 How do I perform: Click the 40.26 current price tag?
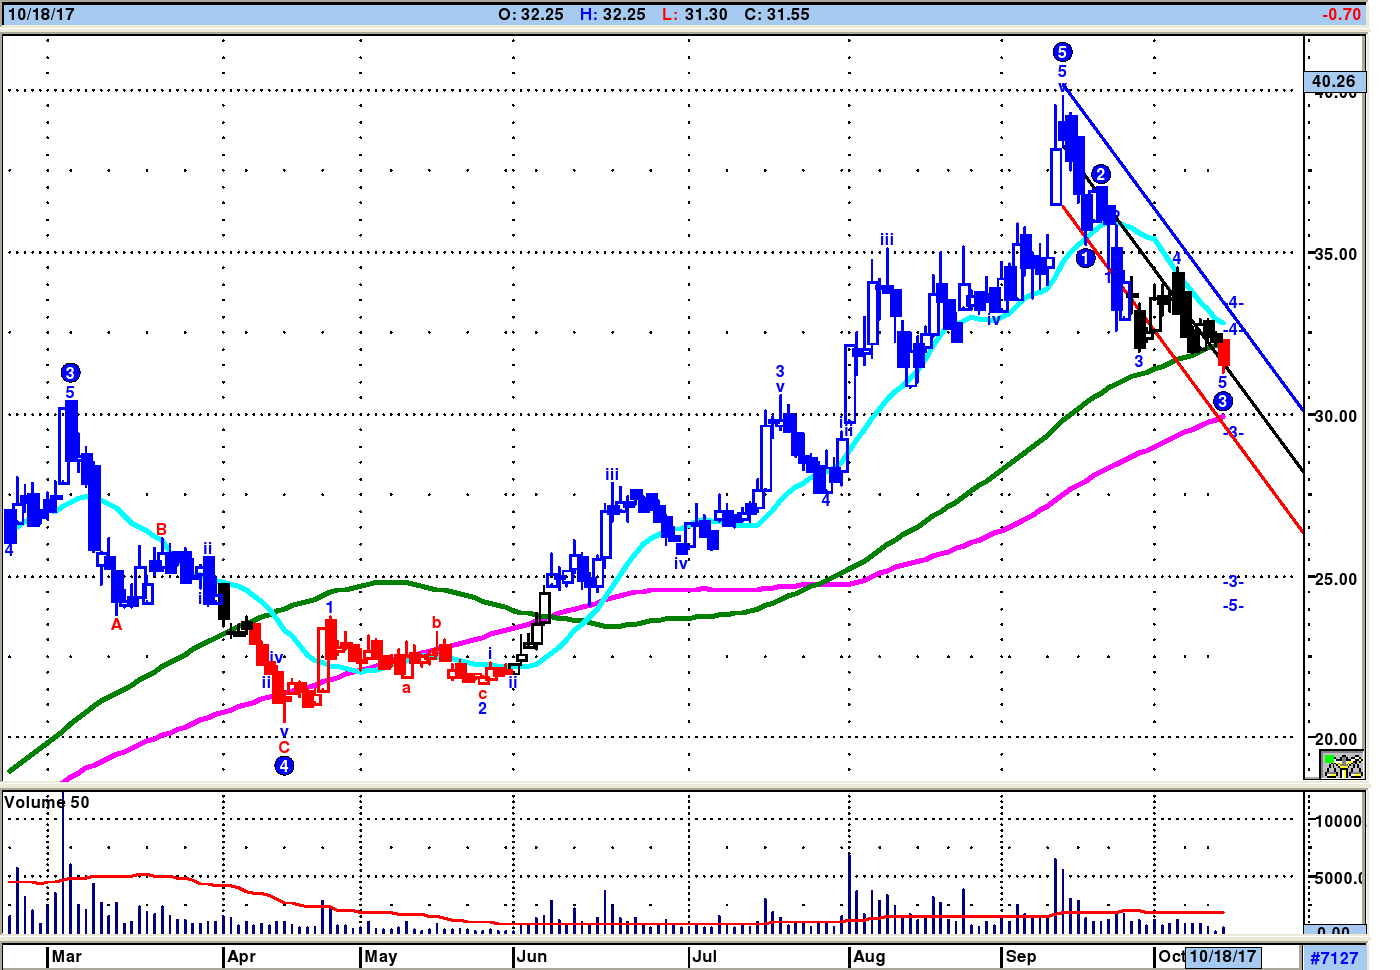(x=1334, y=82)
